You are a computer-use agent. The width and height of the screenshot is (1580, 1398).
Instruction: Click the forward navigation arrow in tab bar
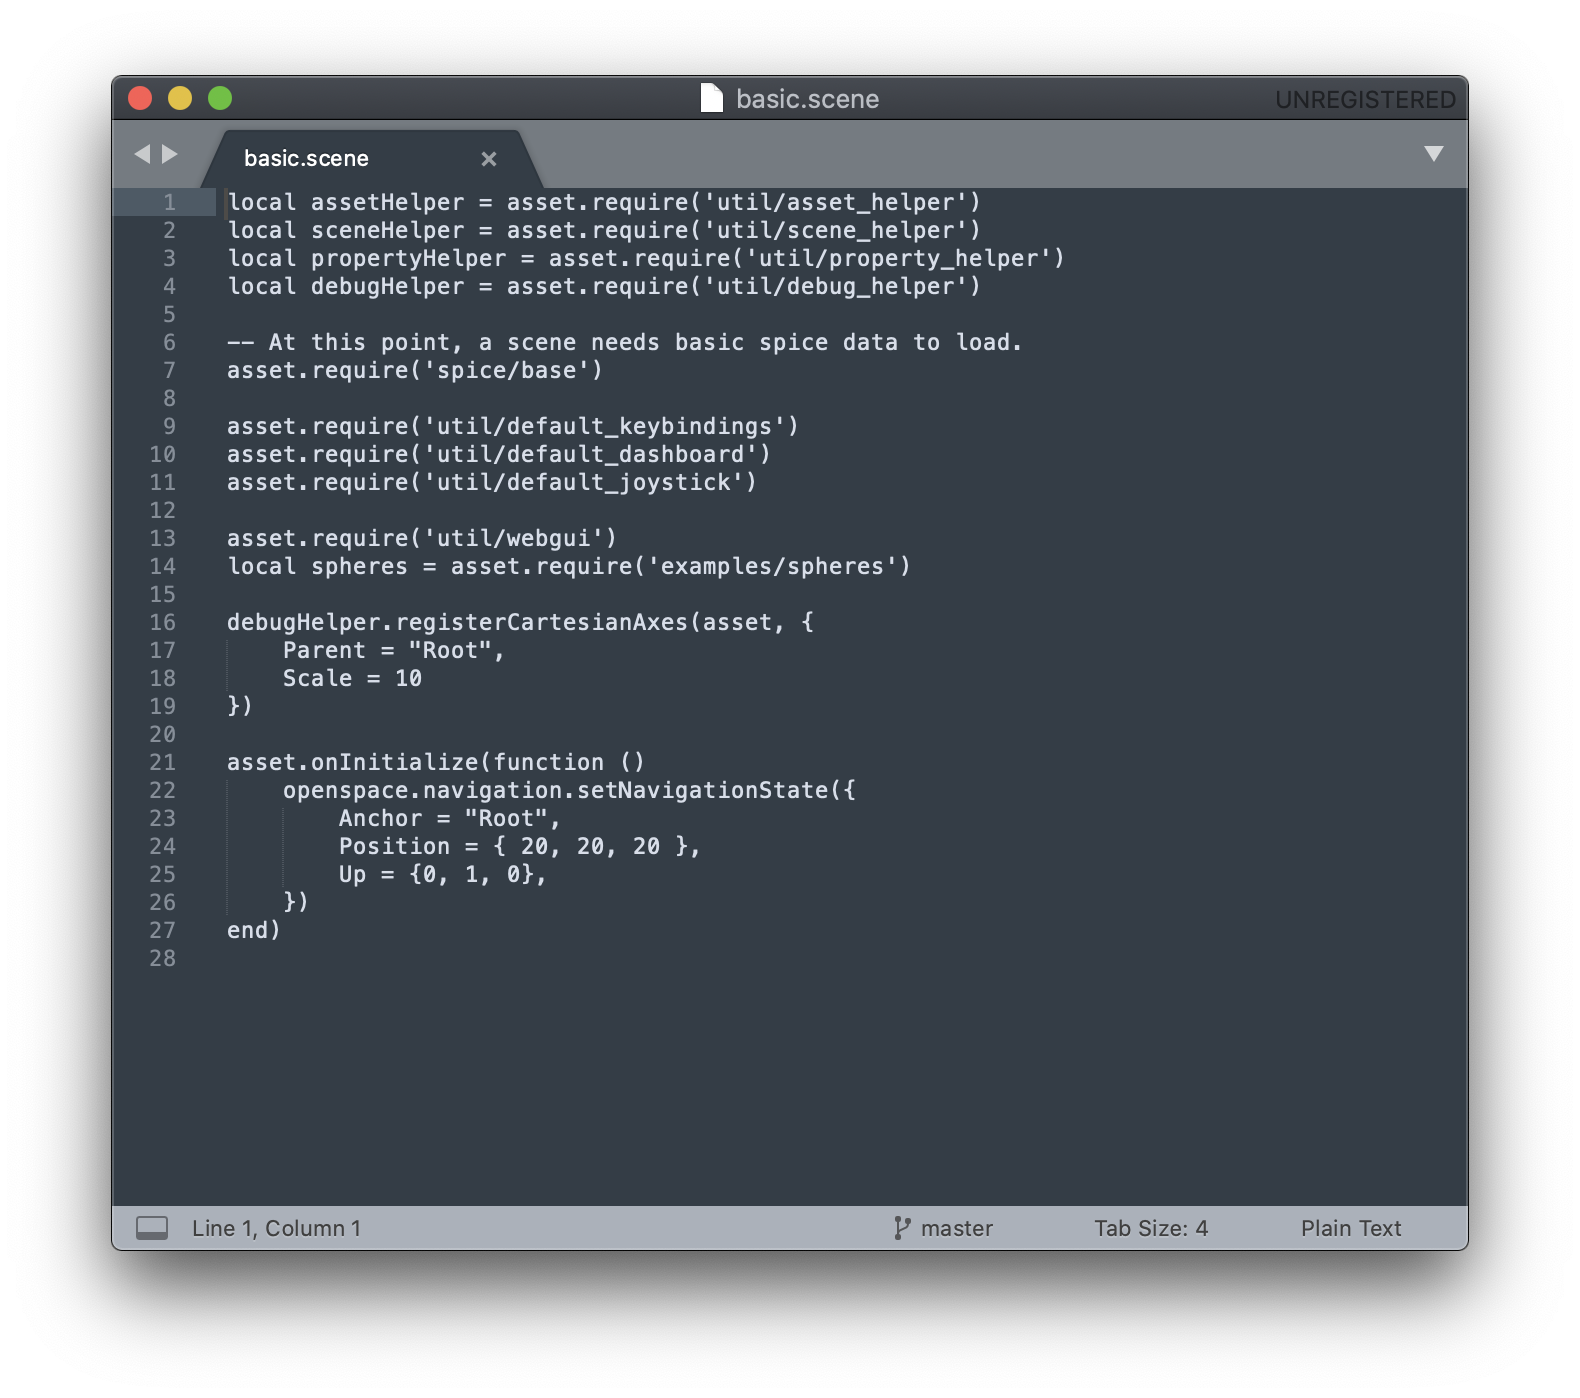(x=170, y=154)
